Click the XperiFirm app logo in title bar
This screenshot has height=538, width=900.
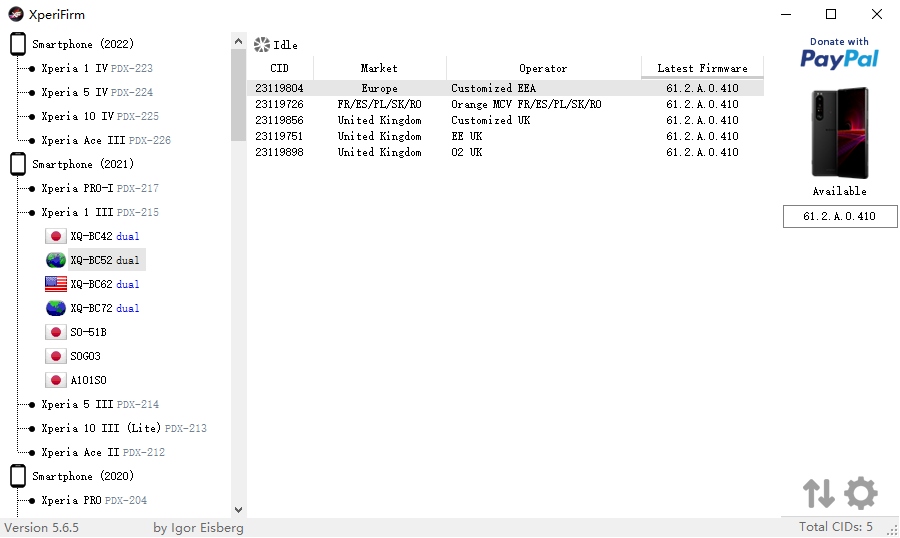pyautogui.click(x=15, y=14)
